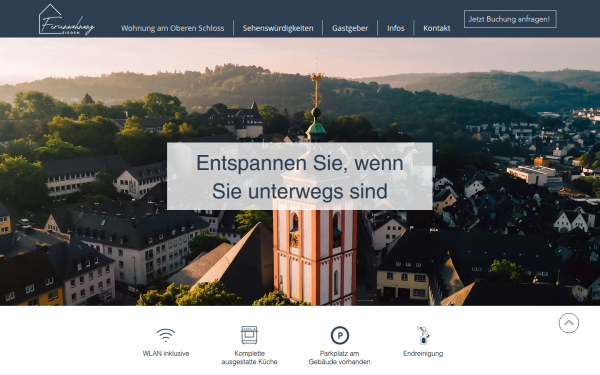Click the cleaning spray bottle icon
Viewport: 600px width, 375px height.
click(x=423, y=335)
